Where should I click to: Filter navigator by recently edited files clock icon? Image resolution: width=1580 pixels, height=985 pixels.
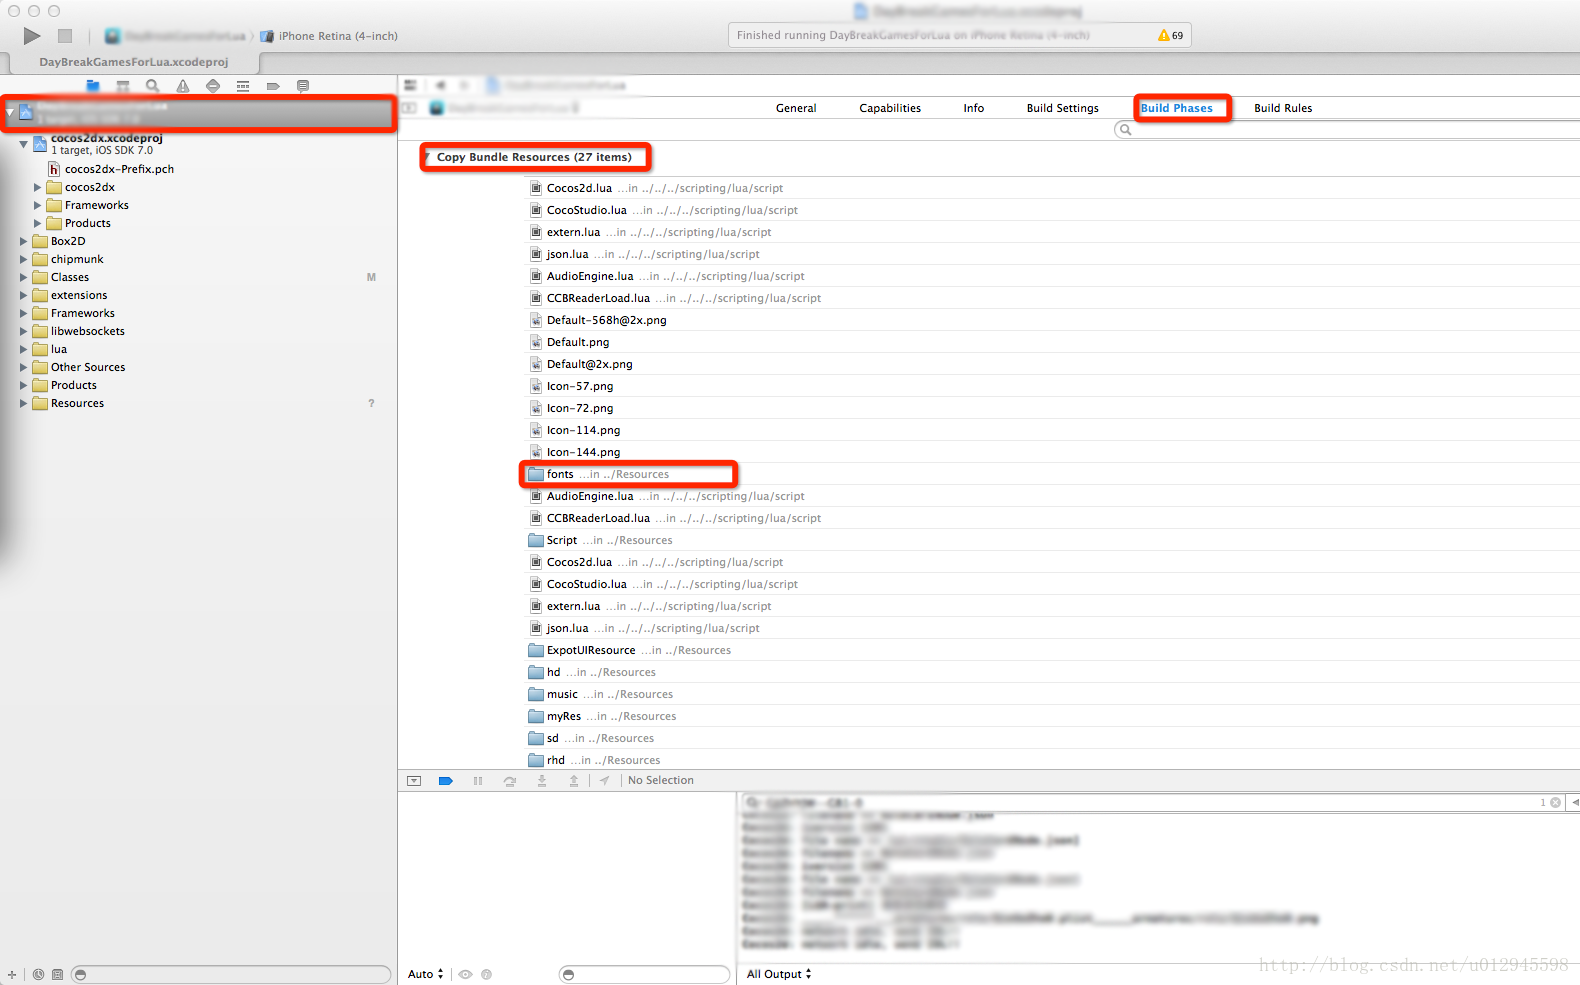tap(38, 974)
